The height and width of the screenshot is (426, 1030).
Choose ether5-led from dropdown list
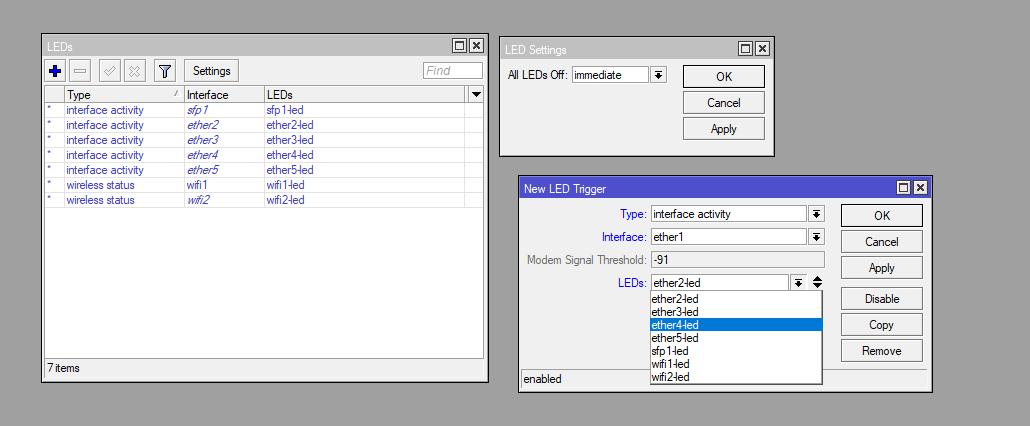pyautogui.click(x=736, y=338)
